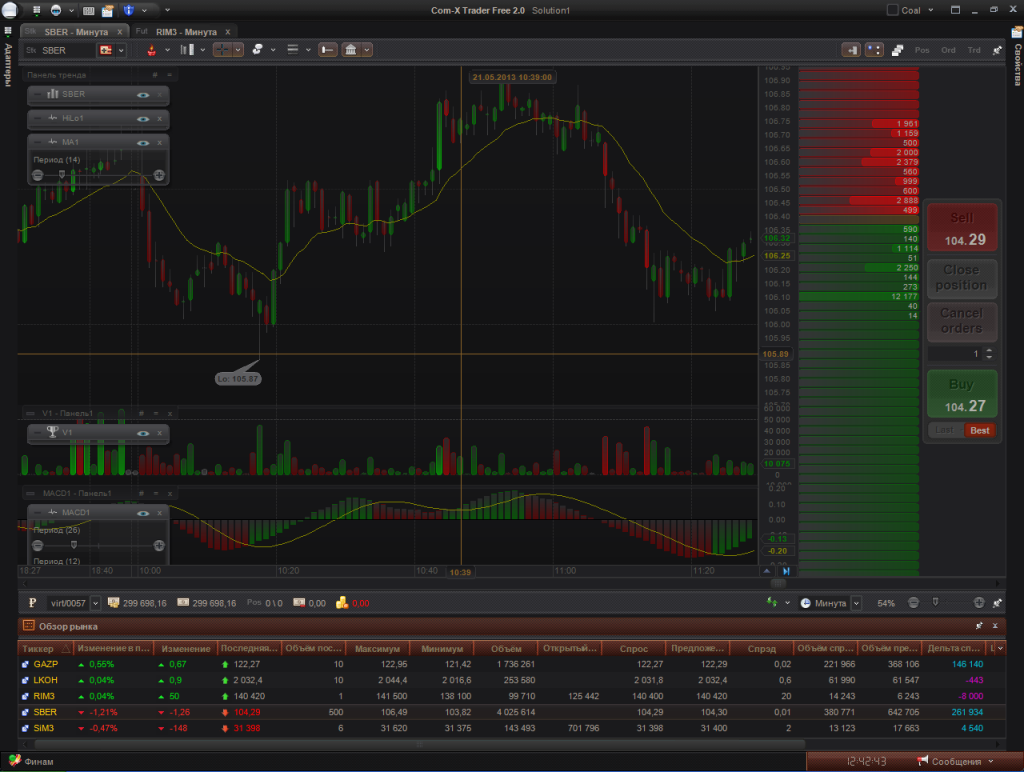Click the horizontal lines style icon
Image resolution: width=1024 pixels, height=772 pixels.
[293, 49]
